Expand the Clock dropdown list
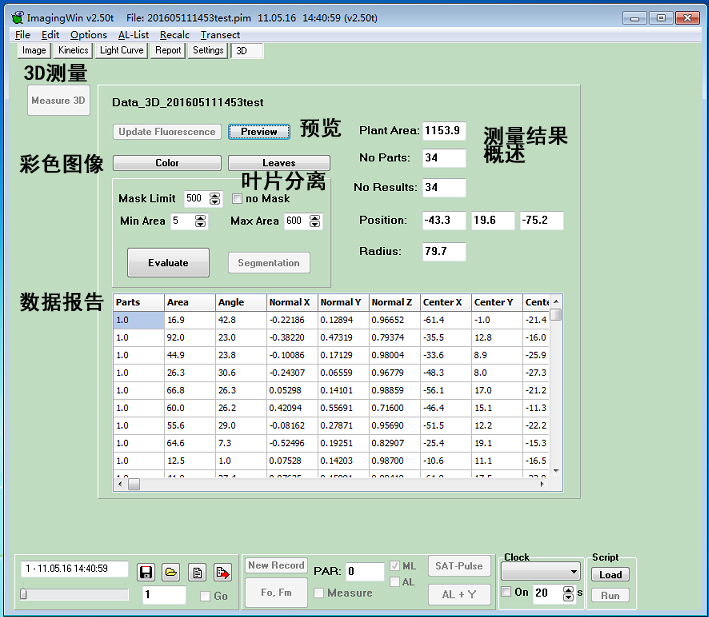 point(573,572)
